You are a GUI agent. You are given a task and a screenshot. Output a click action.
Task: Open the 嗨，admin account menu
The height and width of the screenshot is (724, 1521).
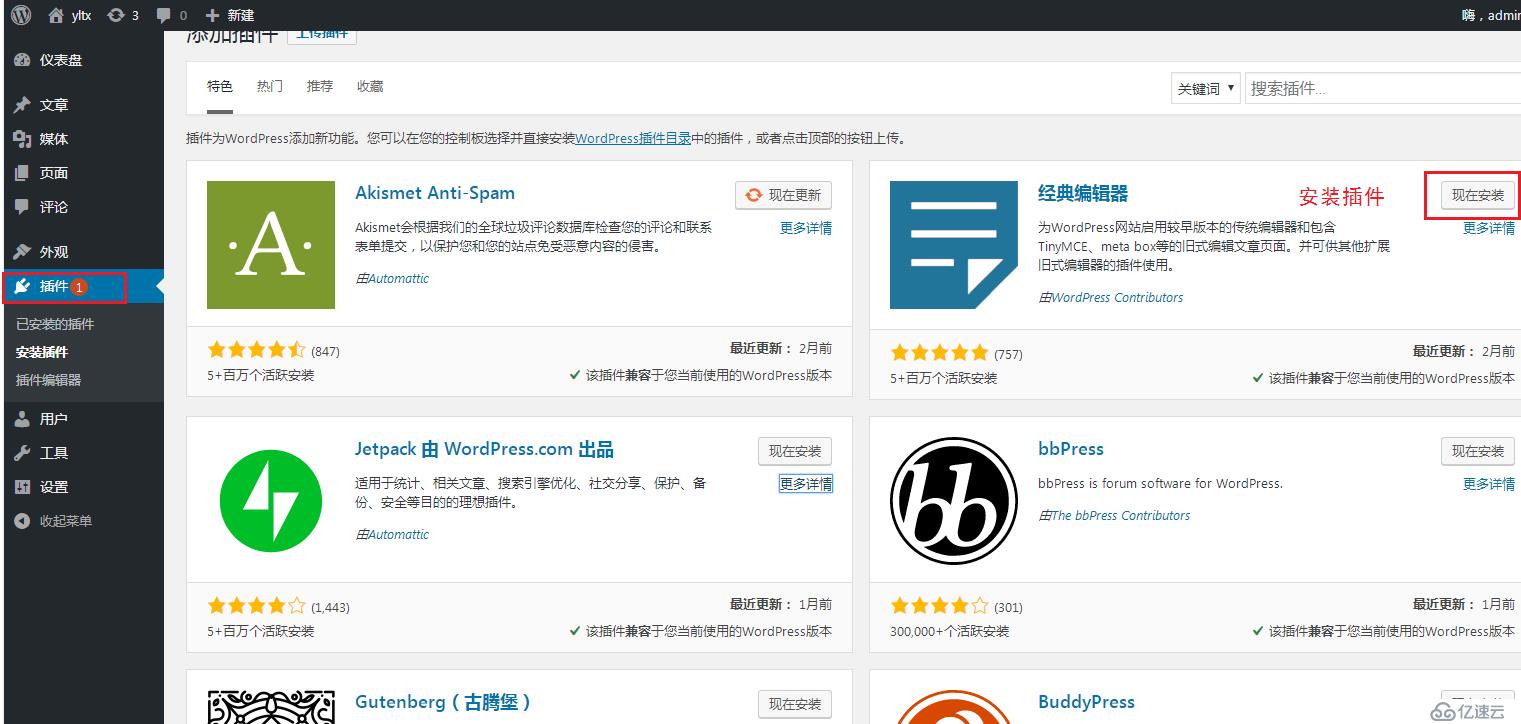click(1491, 15)
